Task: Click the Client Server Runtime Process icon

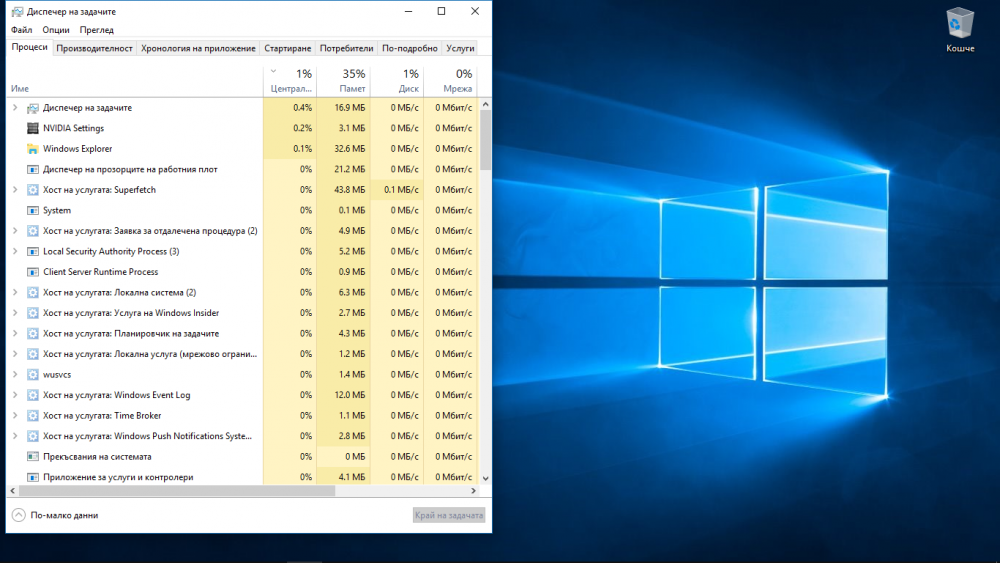Action: 33,272
